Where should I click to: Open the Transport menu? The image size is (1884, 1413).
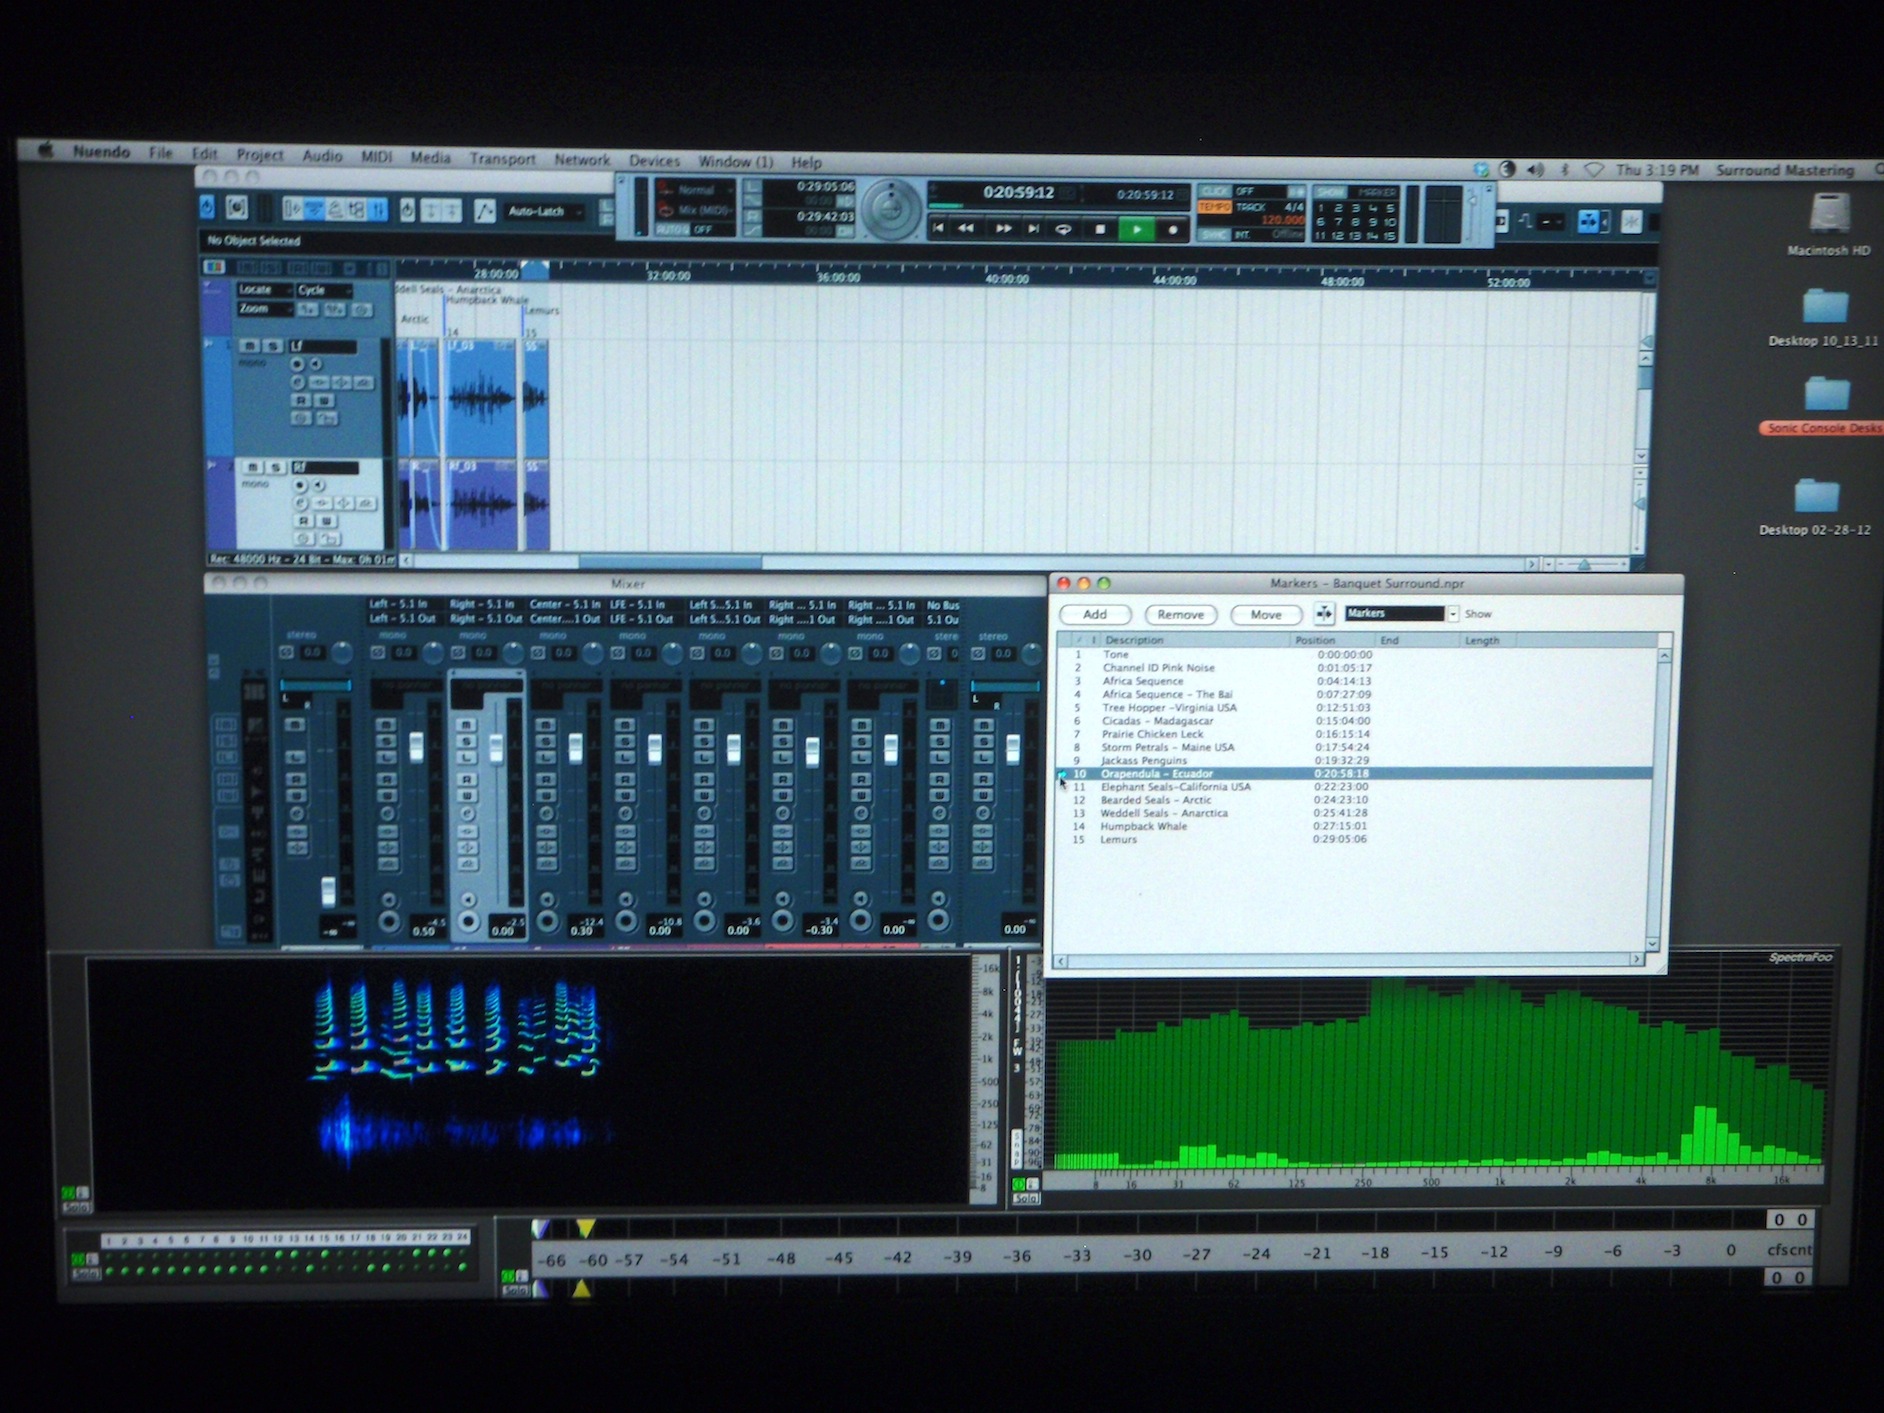pos(502,159)
